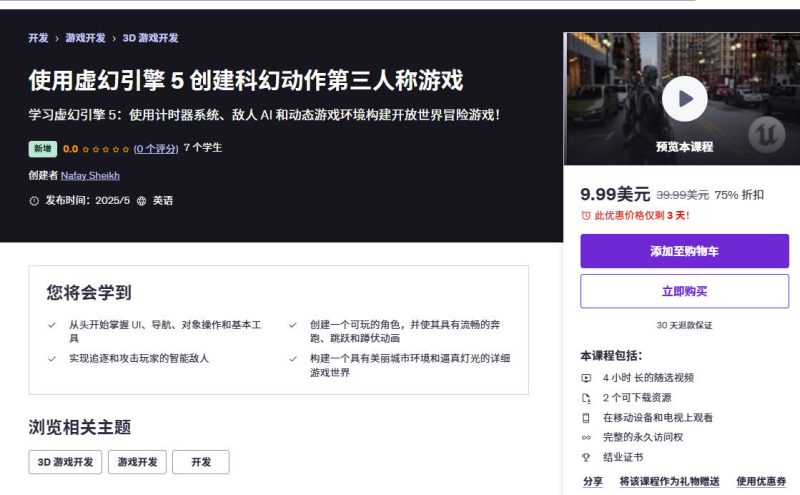The height and width of the screenshot is (495, 800).
Task: Click the 立即购买 button
Action: (x=685, y=291)
